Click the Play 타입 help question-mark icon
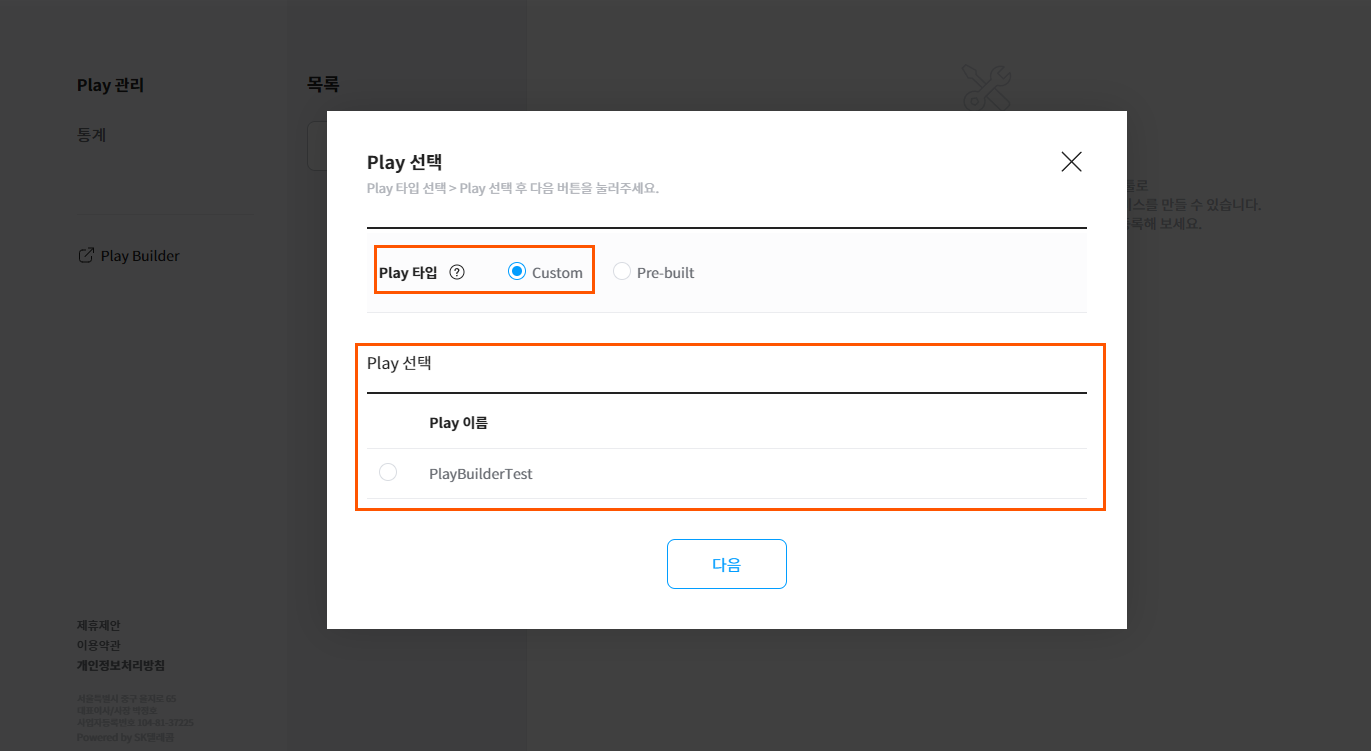 pyautogui.click(x=457, y=272)
